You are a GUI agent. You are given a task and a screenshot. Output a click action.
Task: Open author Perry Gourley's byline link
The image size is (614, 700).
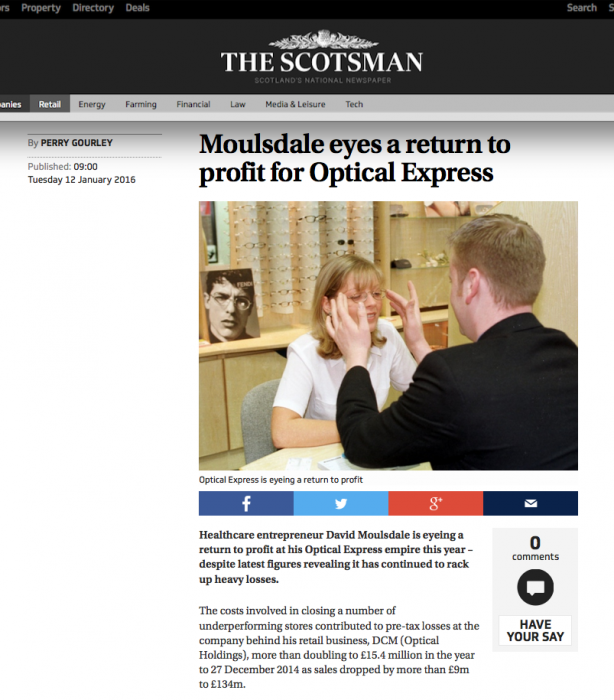tap(76, 143)
